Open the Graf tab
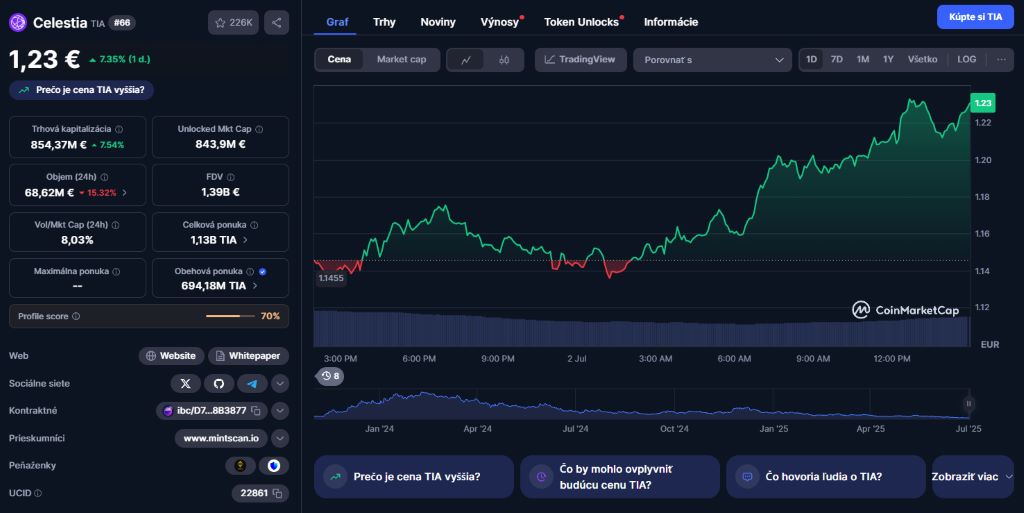The image size is (1024, 513). [337, 22]
